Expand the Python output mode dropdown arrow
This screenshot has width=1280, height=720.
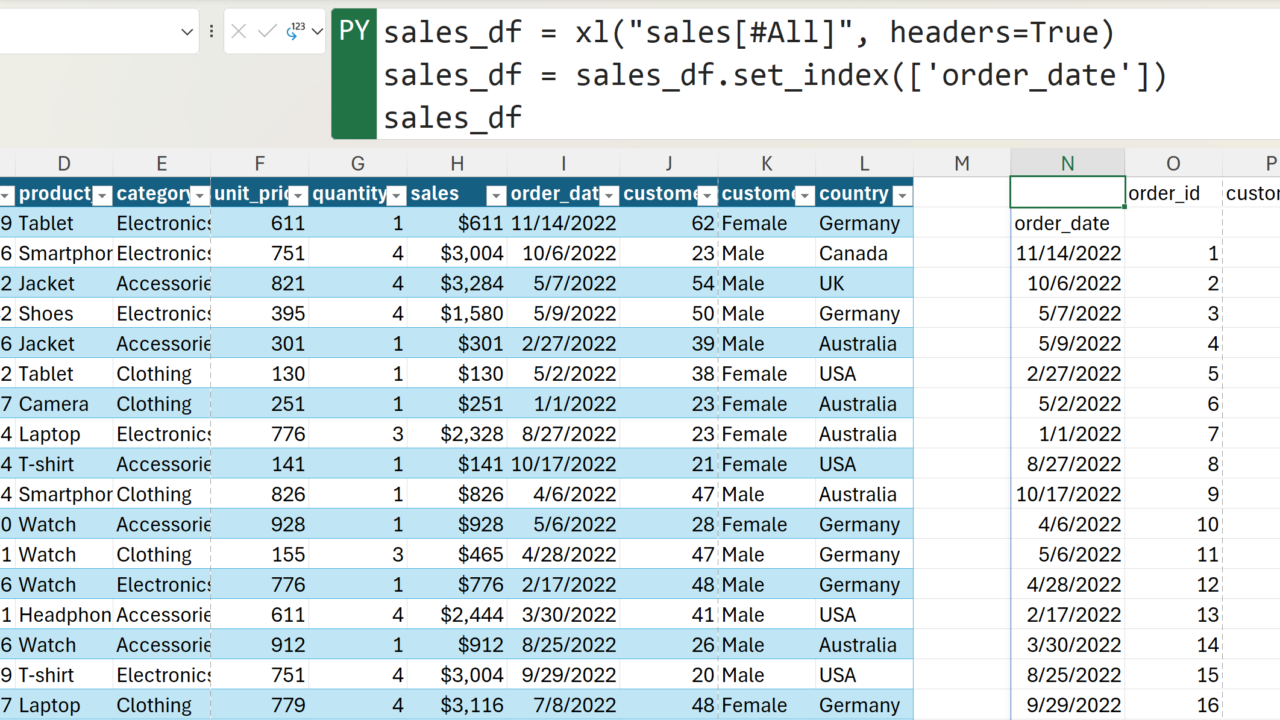(317, 32)
